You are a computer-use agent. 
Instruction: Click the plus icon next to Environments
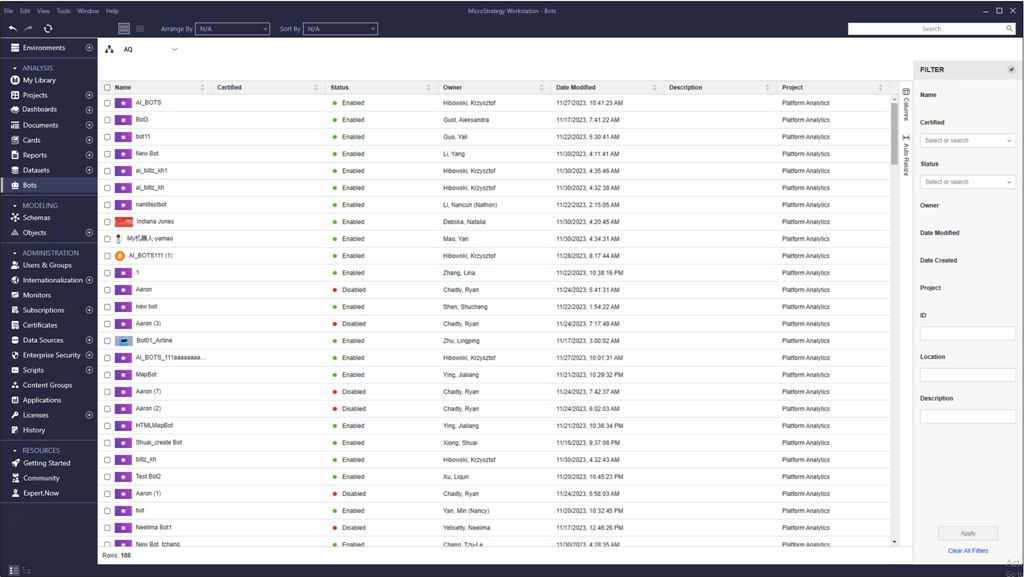(89, 48)
